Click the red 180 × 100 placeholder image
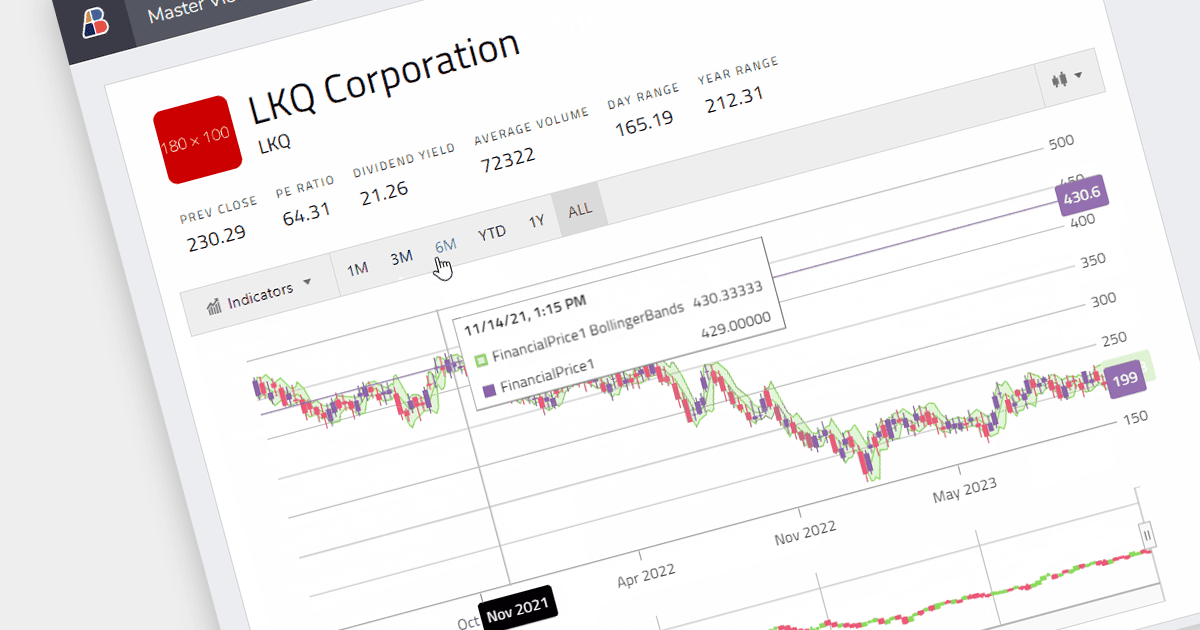This screenshot has height=630, width=1200. pos(198,140)
